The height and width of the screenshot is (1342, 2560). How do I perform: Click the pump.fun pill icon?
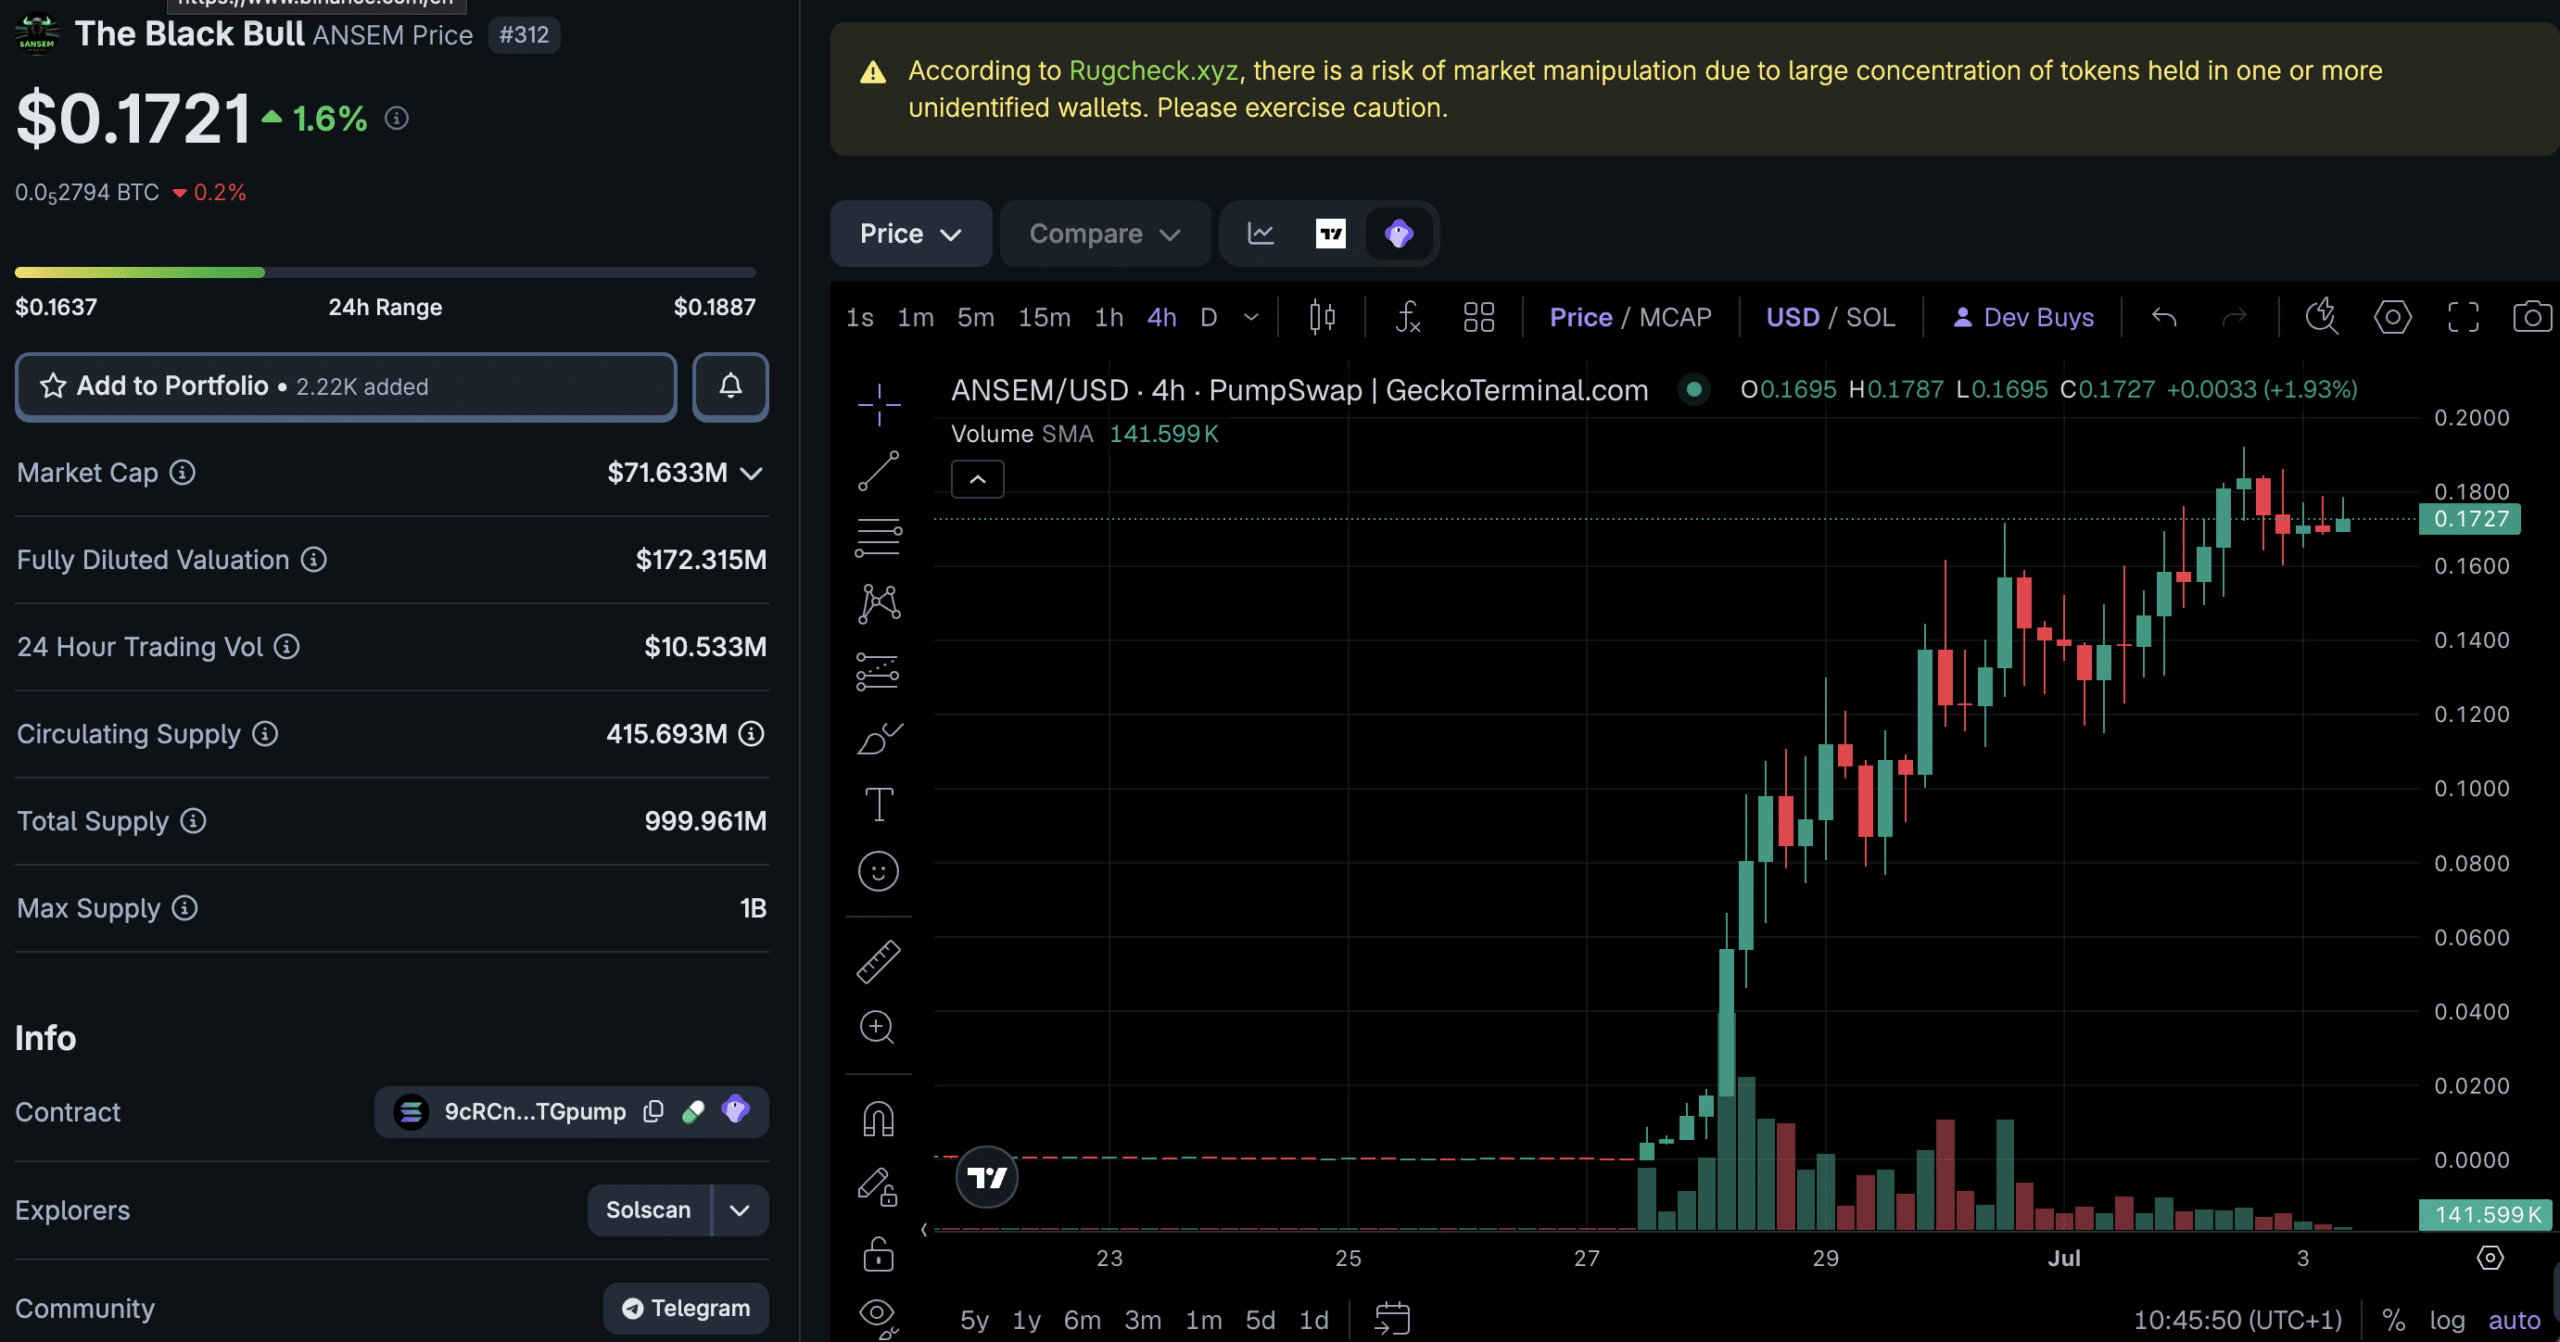[693, 1111]
